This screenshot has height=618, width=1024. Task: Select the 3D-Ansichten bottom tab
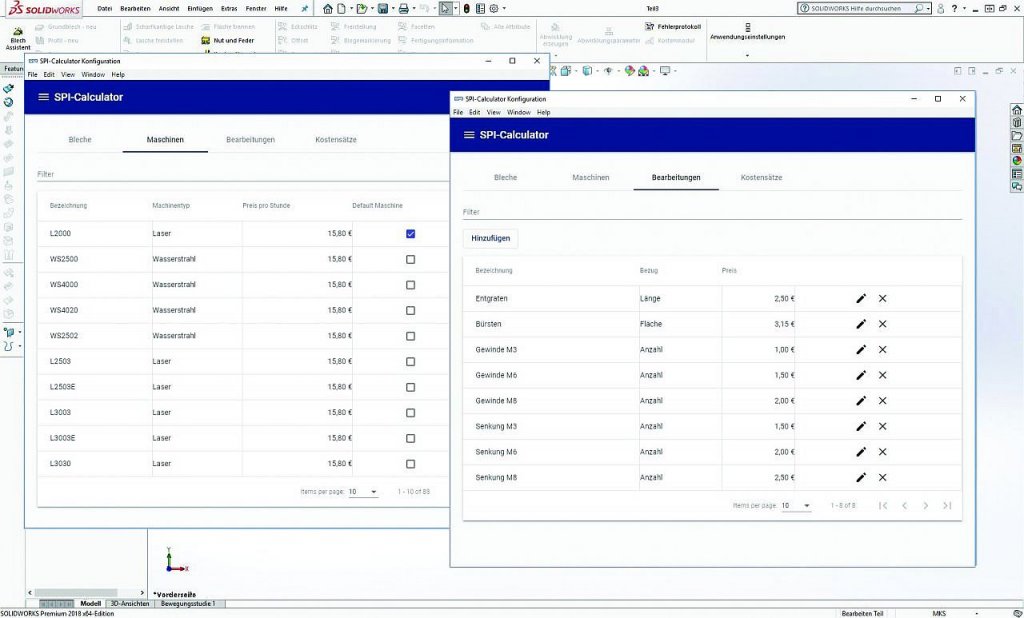point(130,604)
